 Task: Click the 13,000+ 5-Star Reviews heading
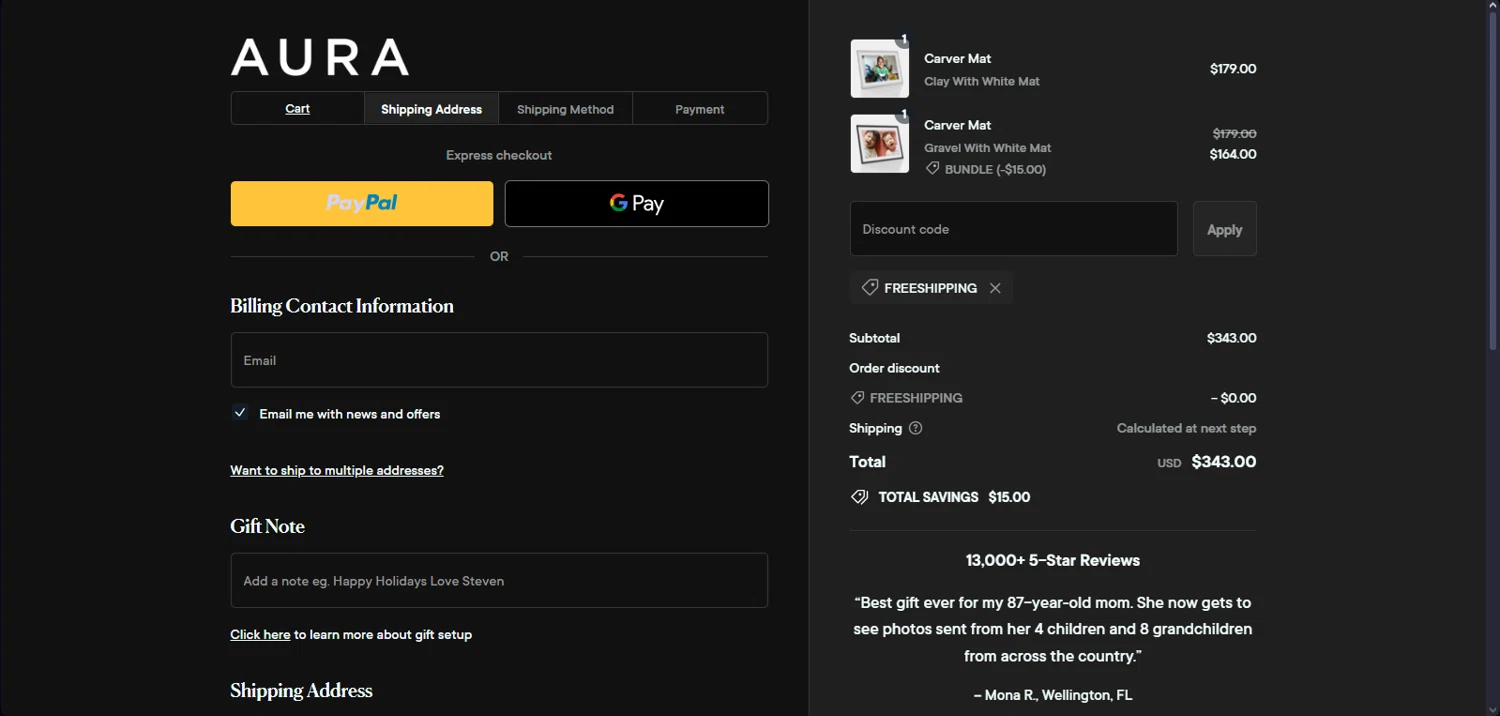click(1053, 560)
